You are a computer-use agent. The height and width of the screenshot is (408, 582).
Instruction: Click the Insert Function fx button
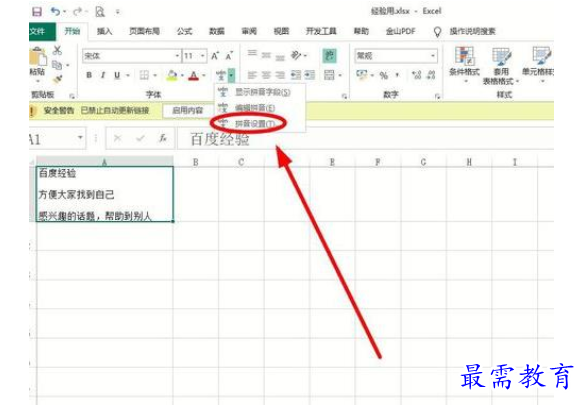[x=163, y=138]
